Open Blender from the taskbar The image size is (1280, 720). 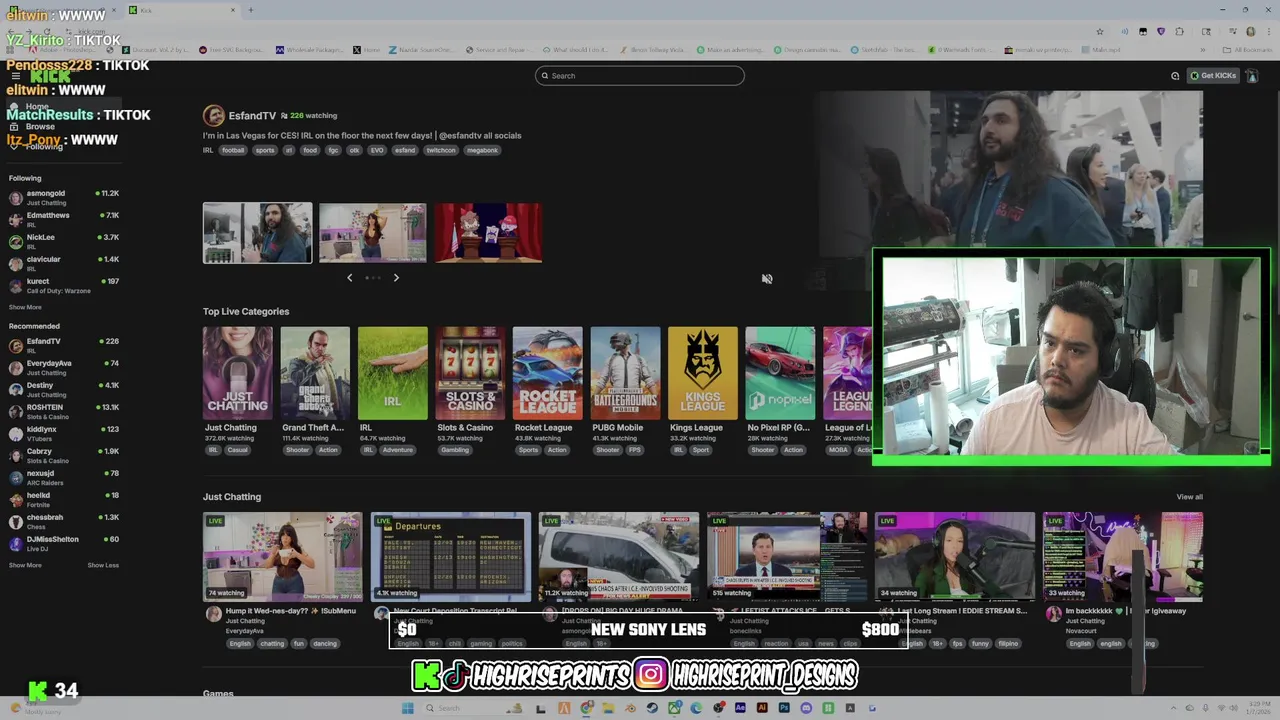point(631,708)
